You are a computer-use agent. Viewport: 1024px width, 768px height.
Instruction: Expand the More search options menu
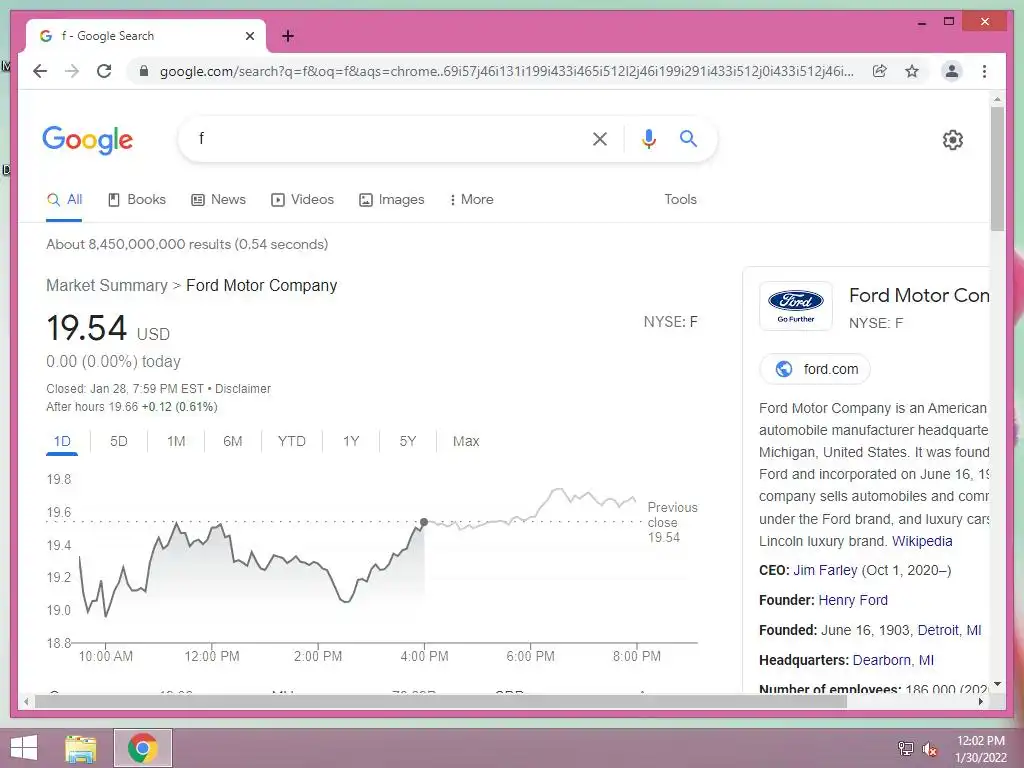[472, 200]
